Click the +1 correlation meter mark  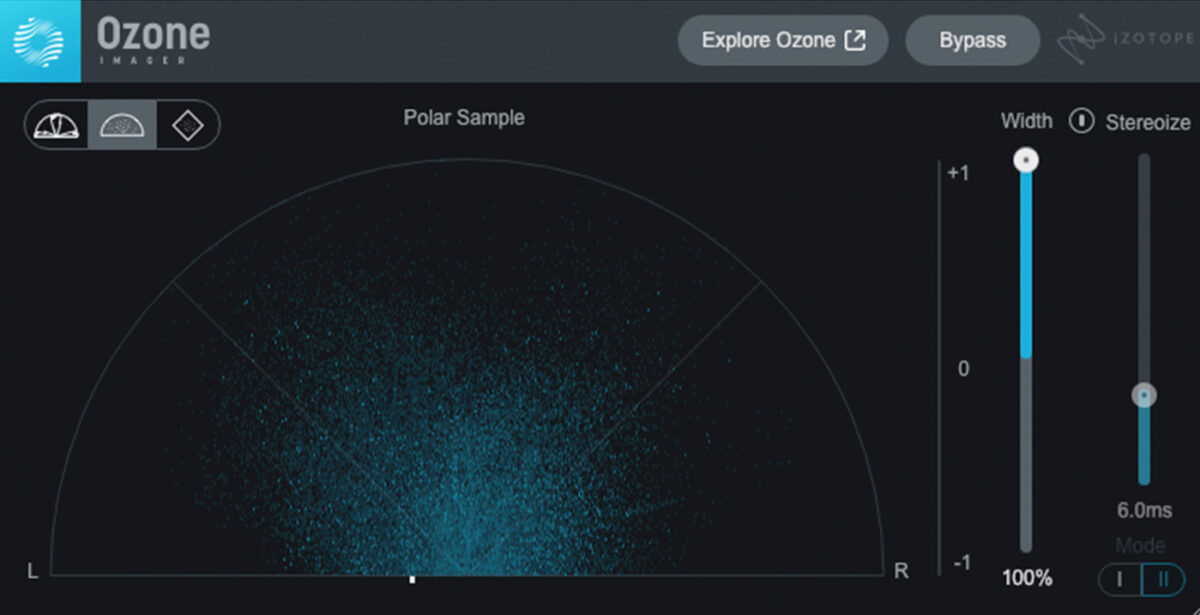[958, 173]
